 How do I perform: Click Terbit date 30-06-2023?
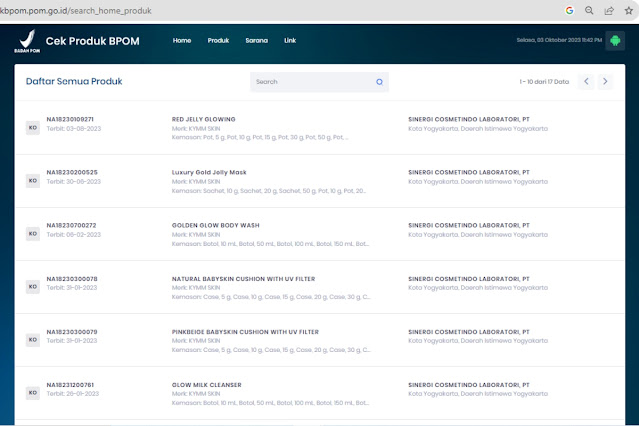click(74, 182)
